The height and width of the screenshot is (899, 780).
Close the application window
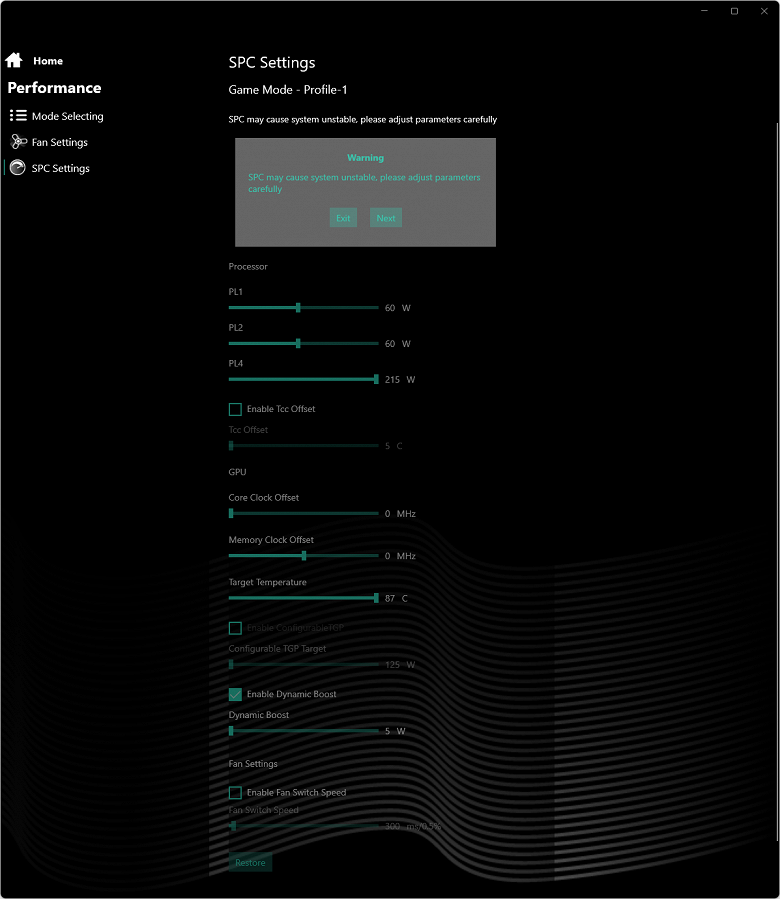pos(764,11)
